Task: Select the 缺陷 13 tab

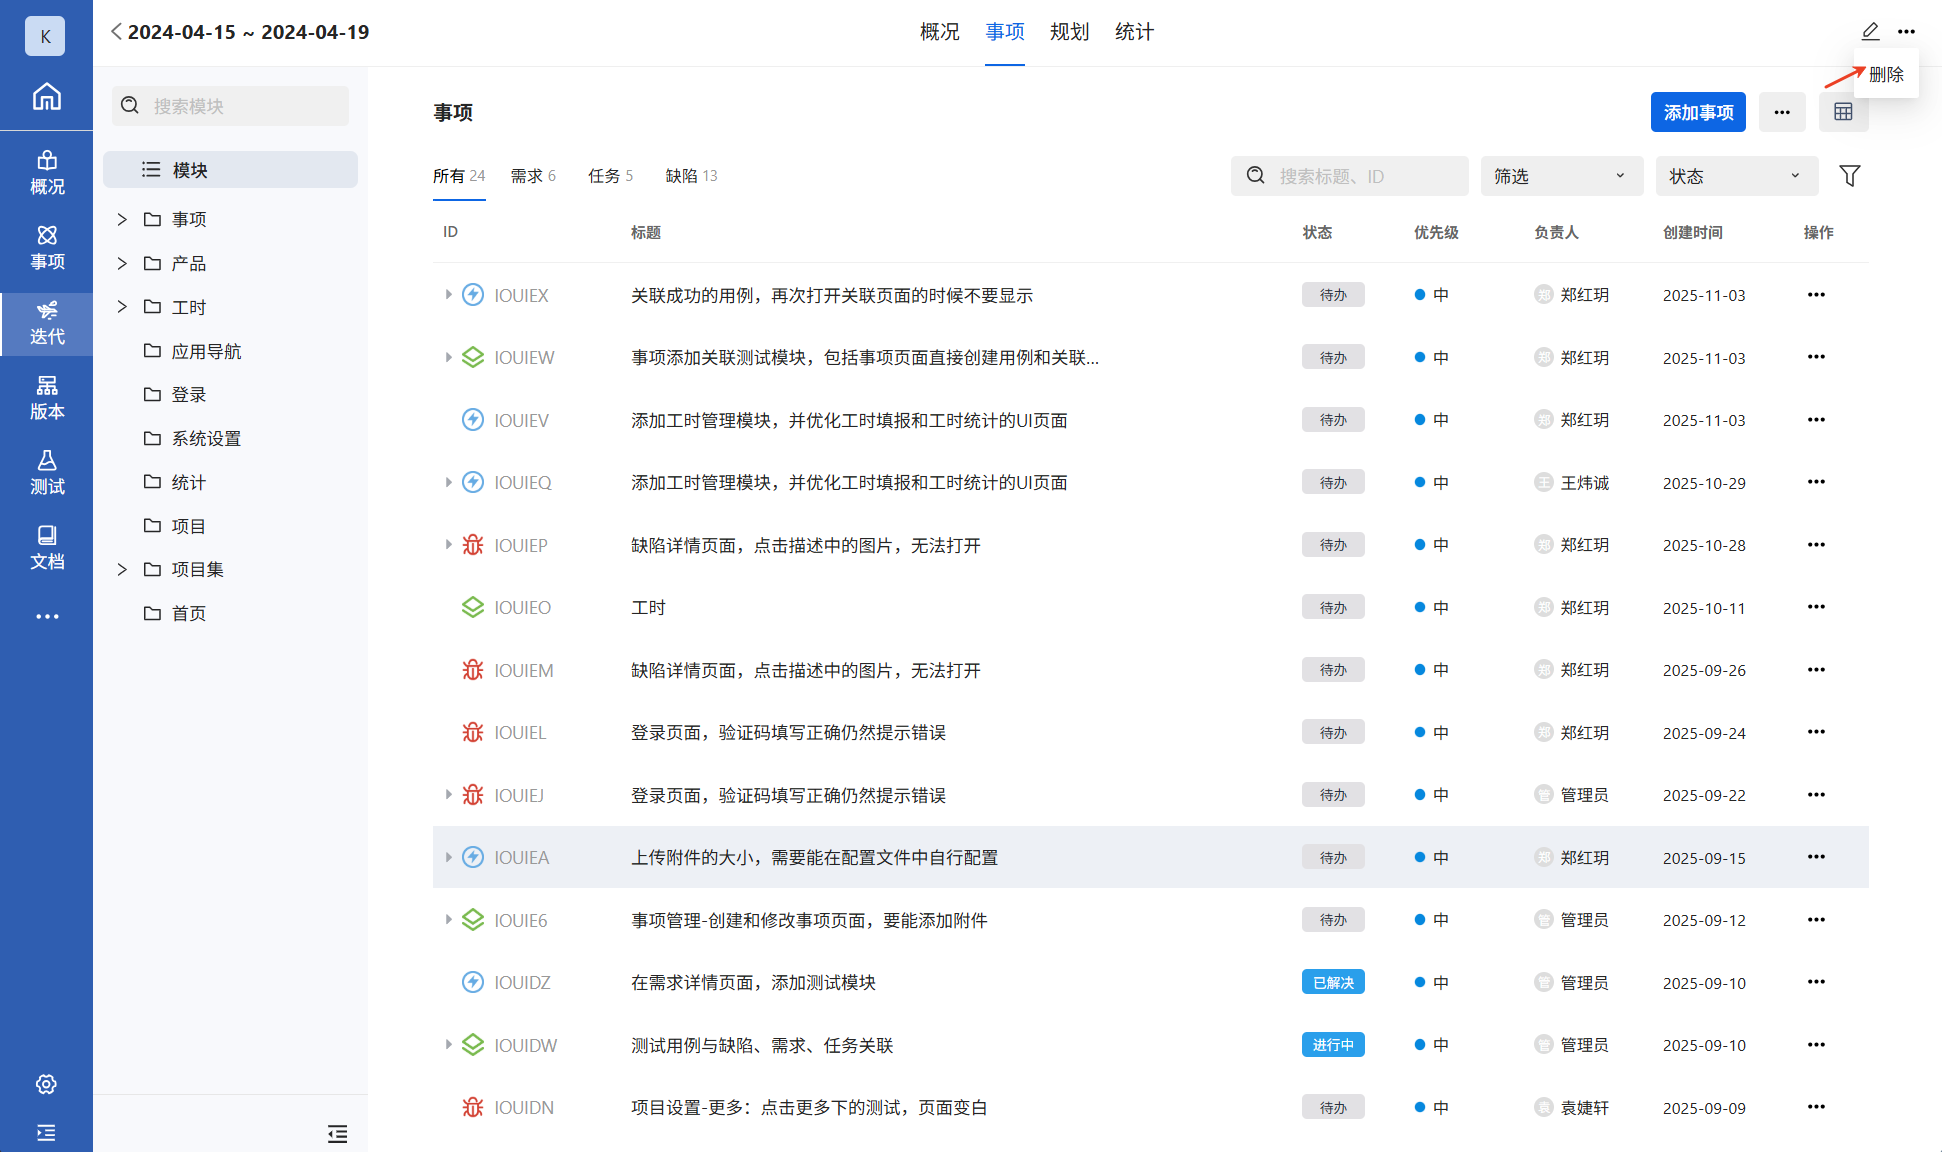Action: point(691,176)
